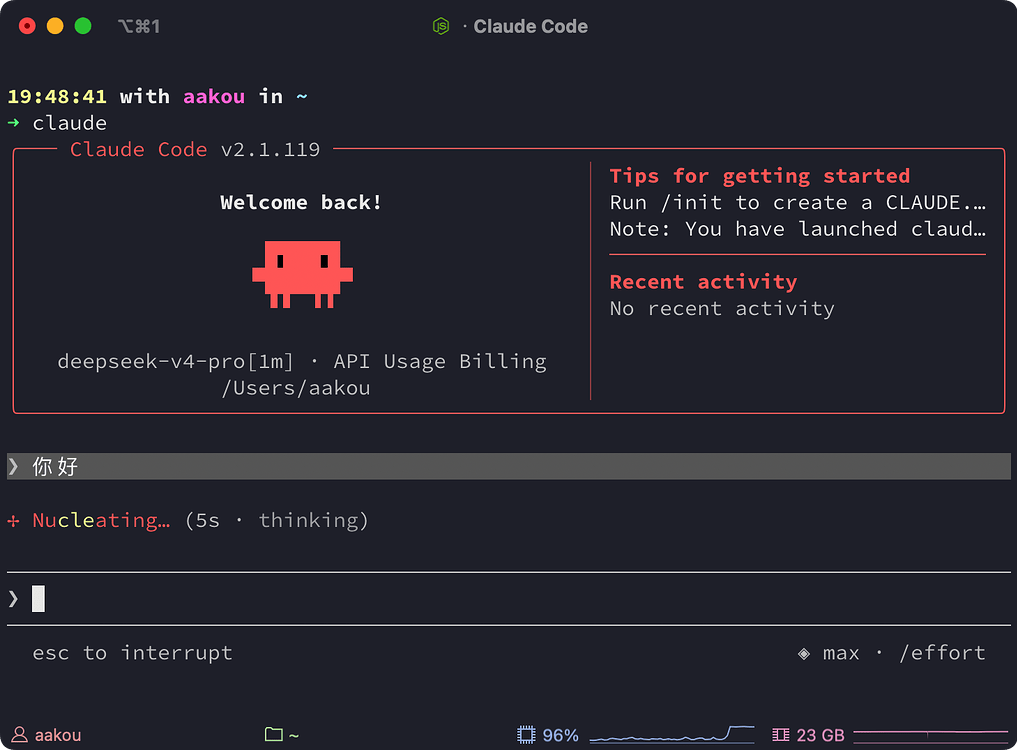Click the folder icon in status bar
This screenshot has height=750, width=1017.
tap(274, 734)
